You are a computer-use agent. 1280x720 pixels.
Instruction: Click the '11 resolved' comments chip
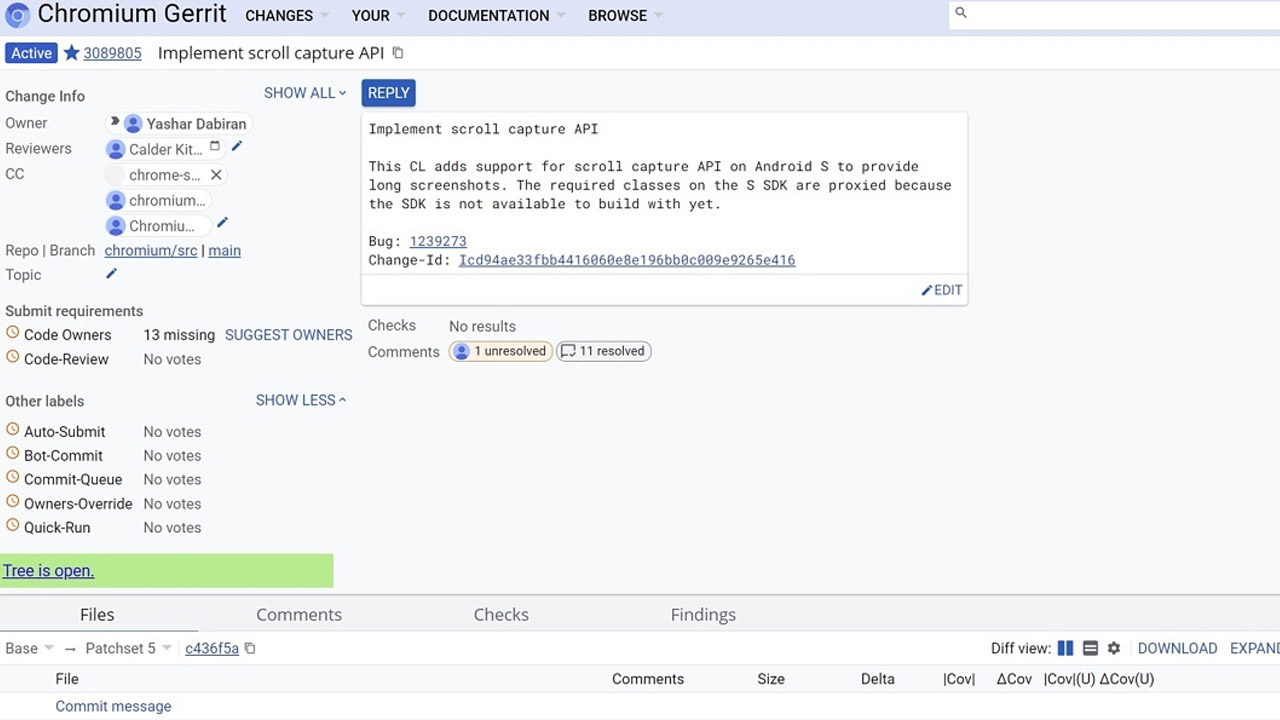coord(603,351)
